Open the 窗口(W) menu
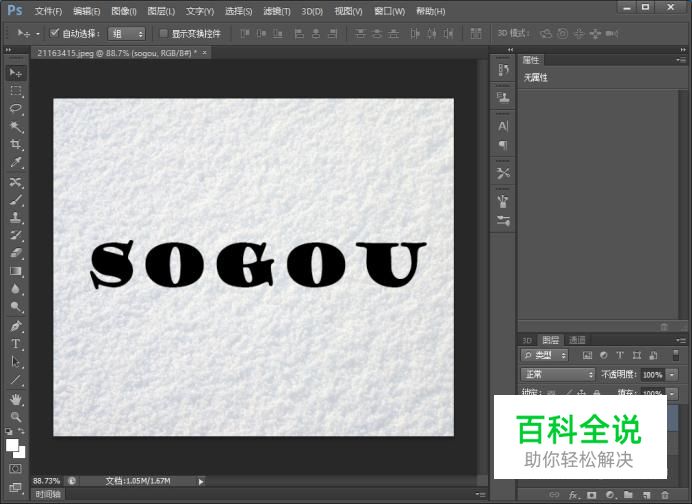 (x=389, y=11)
